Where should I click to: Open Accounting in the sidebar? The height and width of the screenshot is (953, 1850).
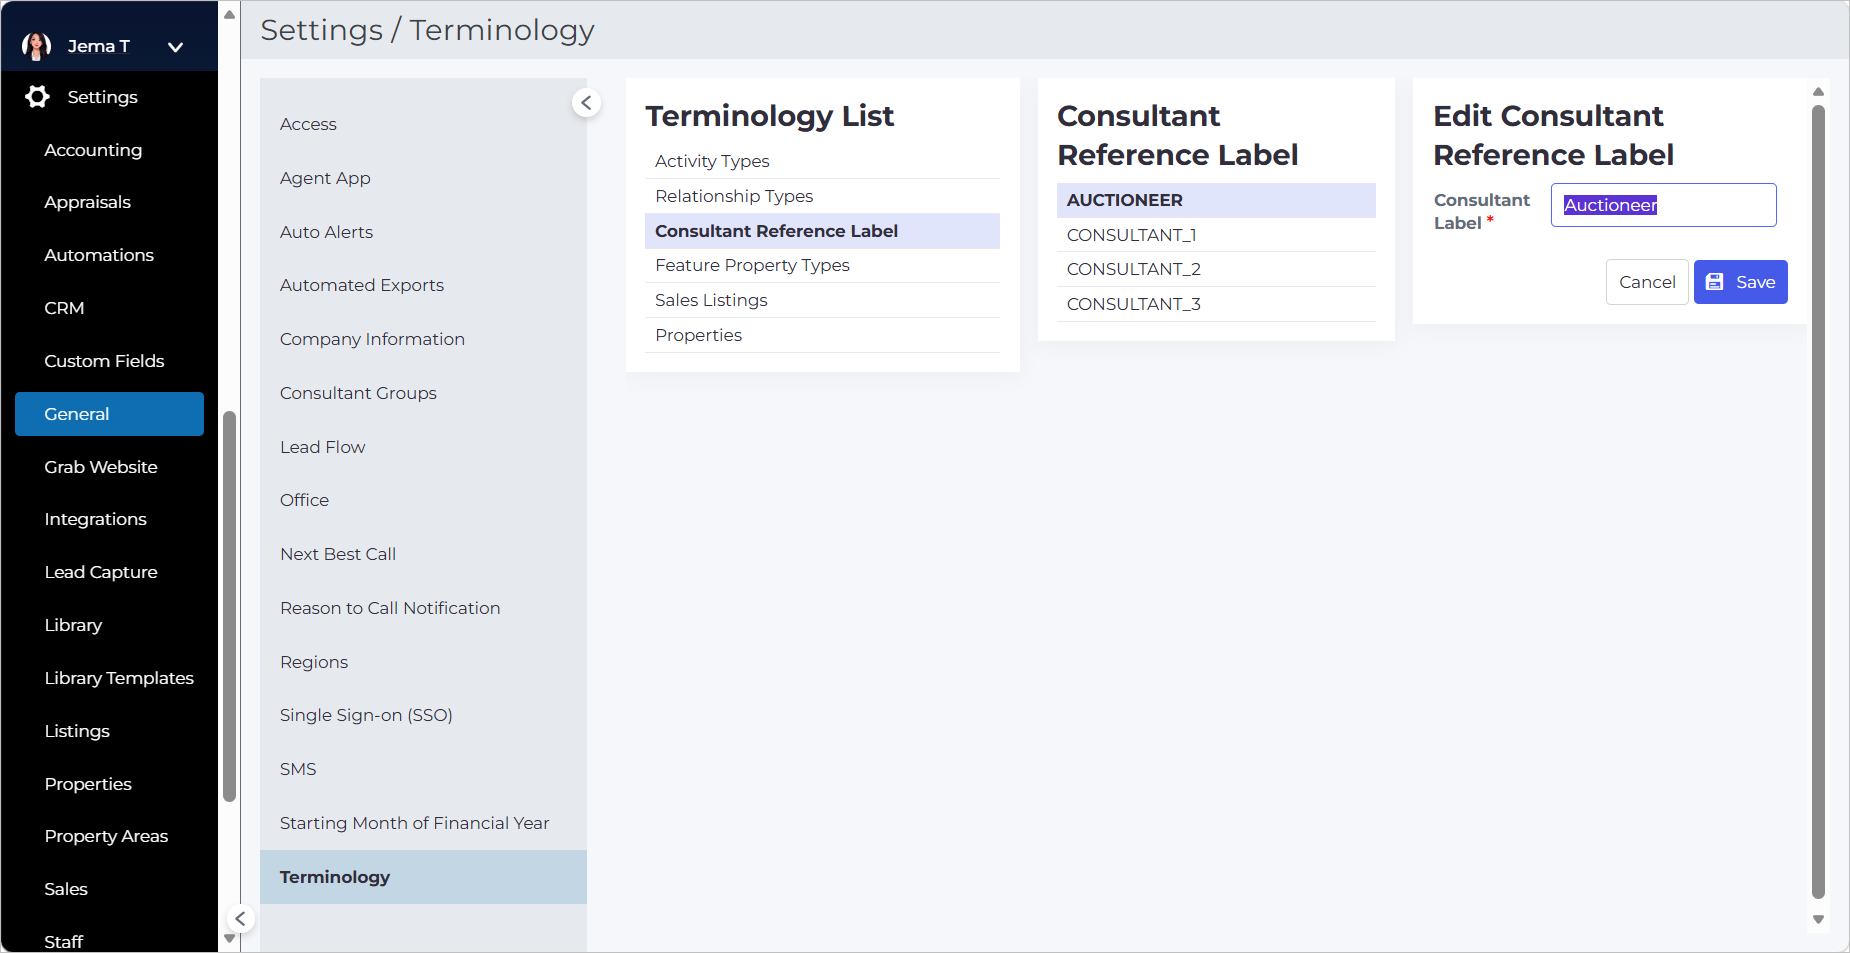coord(93,150)
